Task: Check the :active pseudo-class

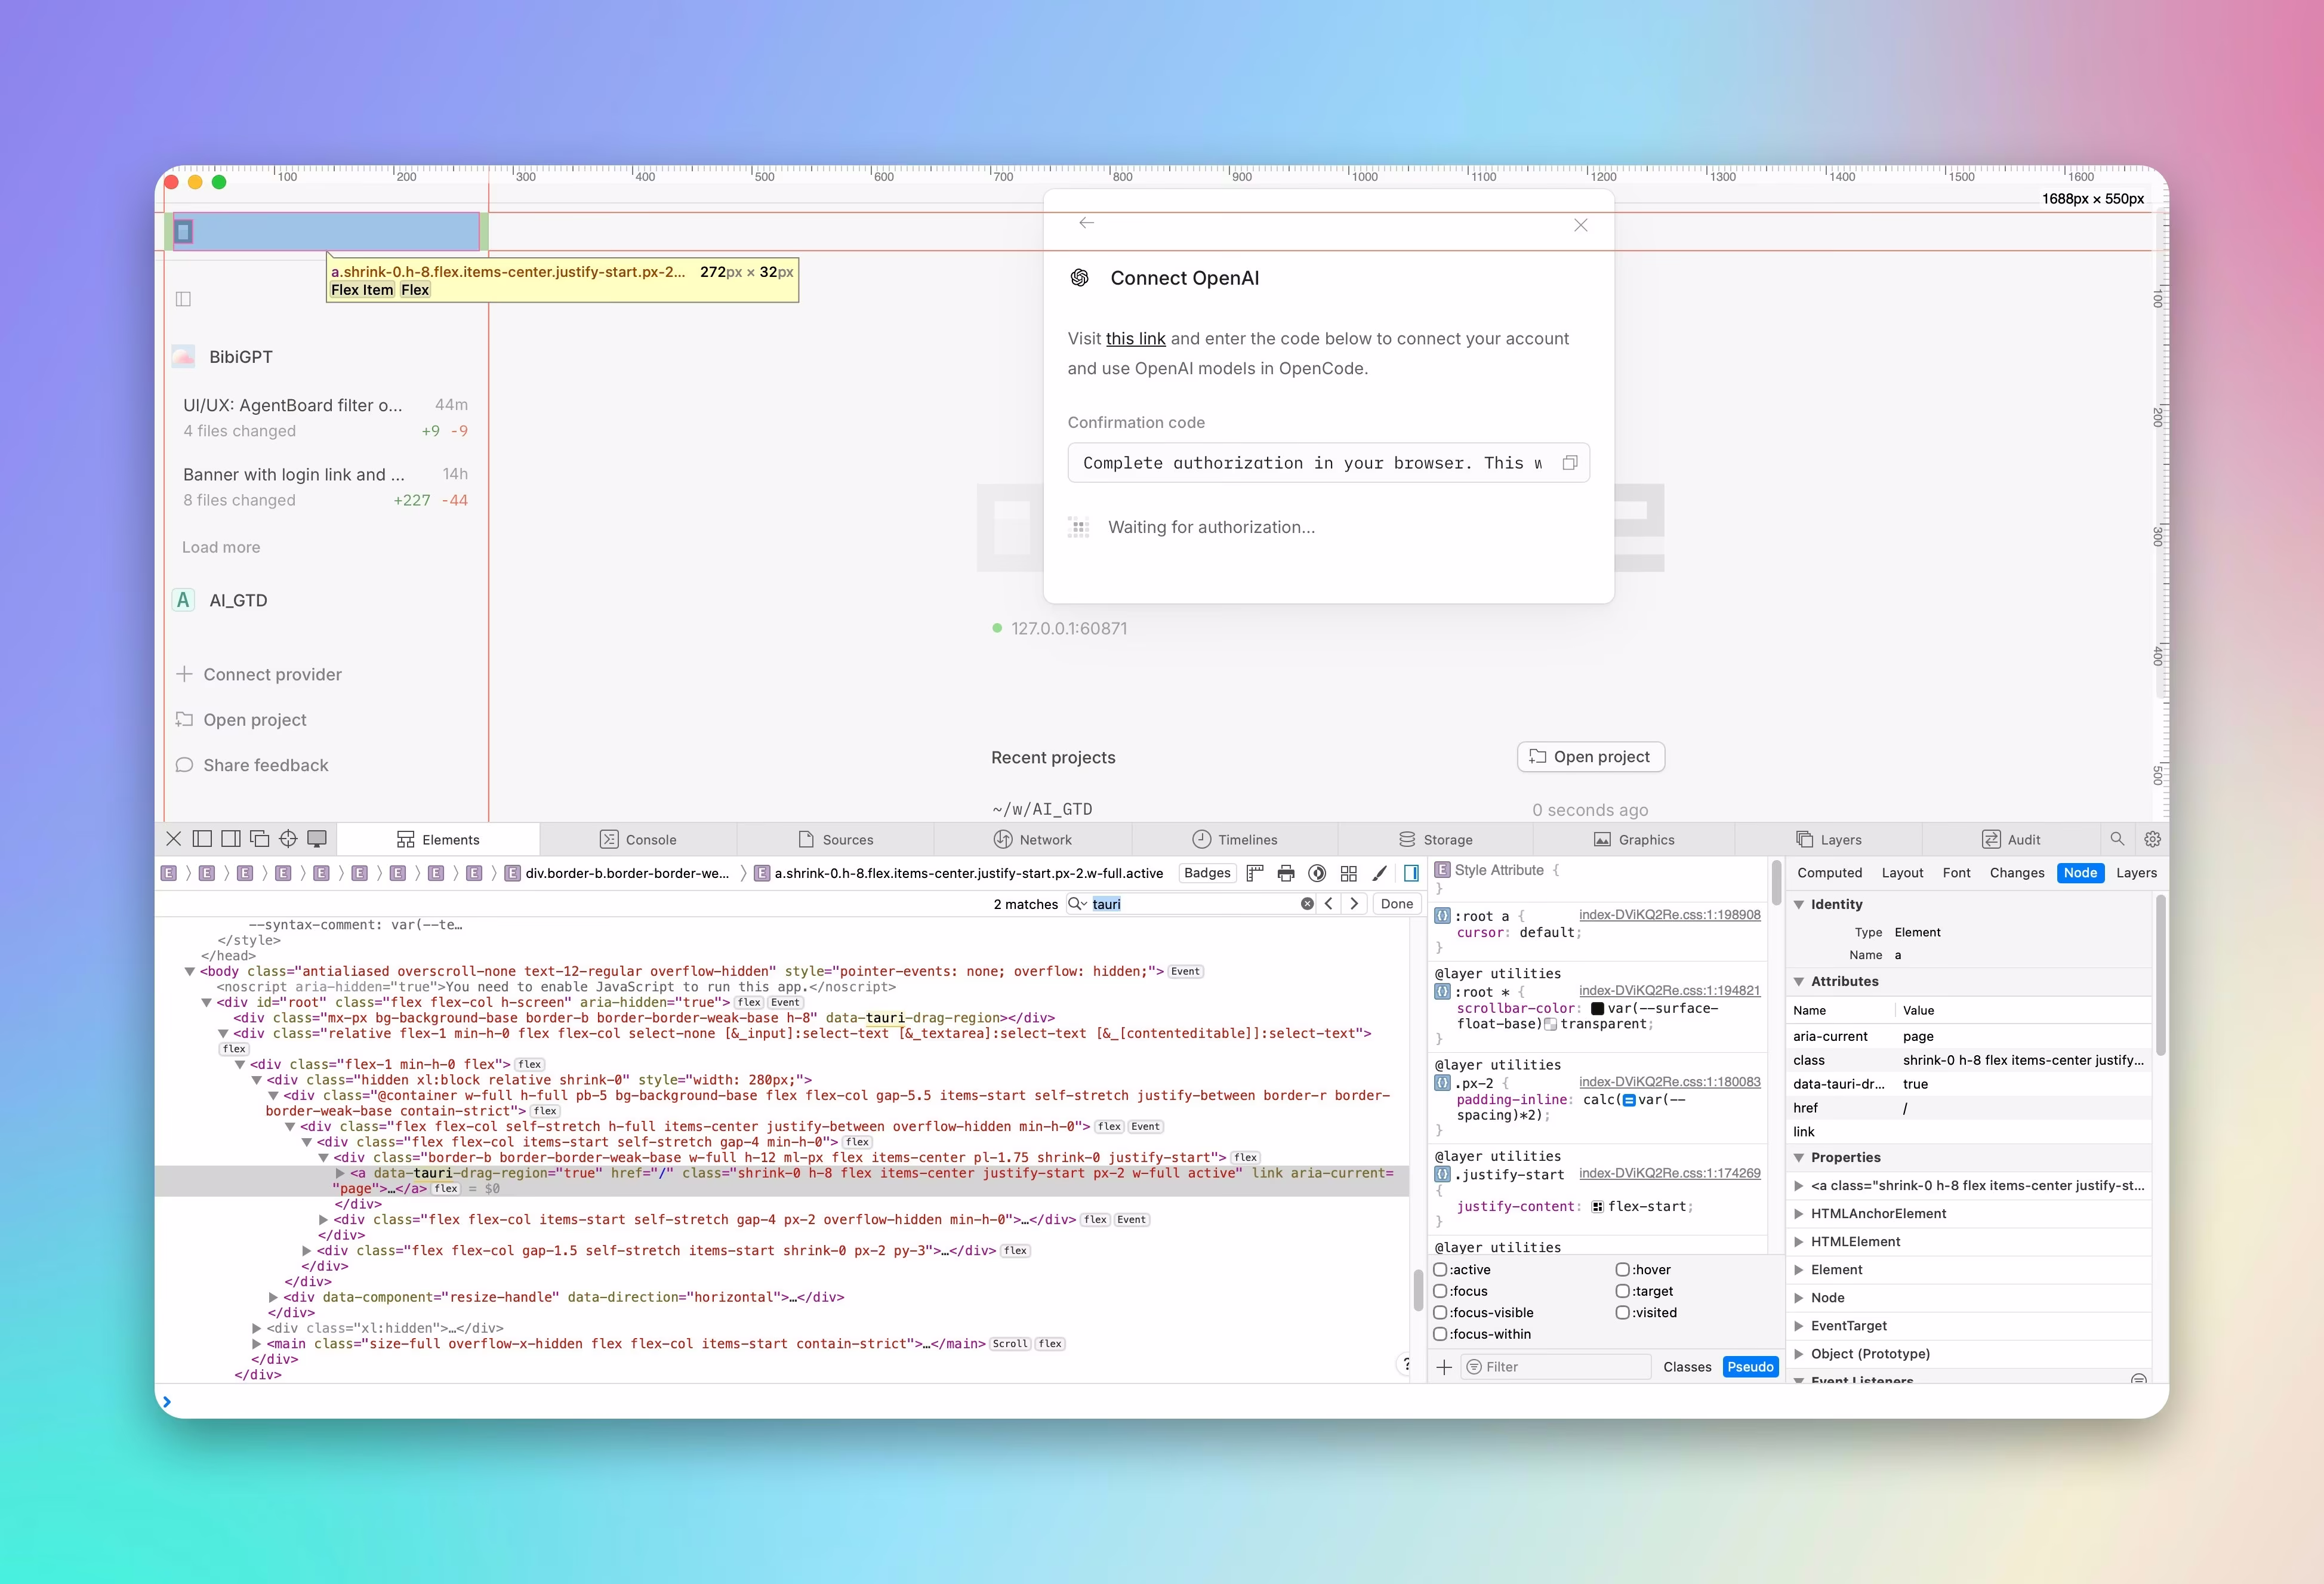Action: 1439,1270
